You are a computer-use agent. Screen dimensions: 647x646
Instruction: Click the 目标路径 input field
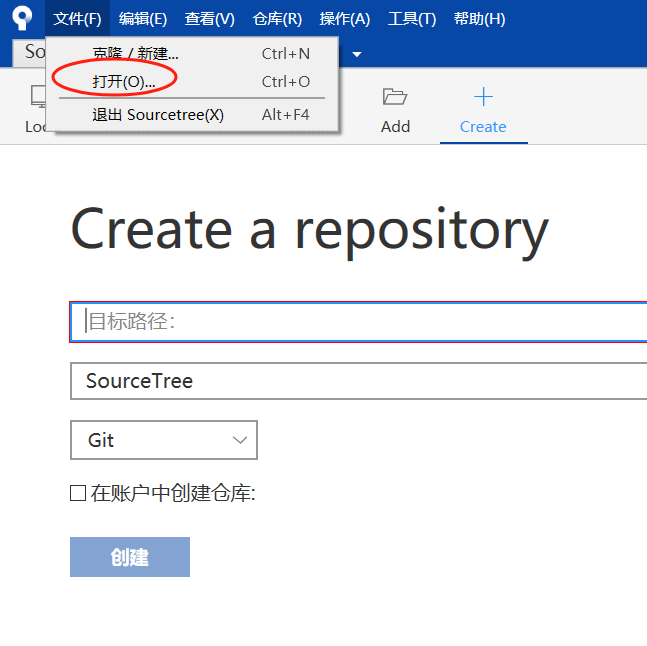358,322
